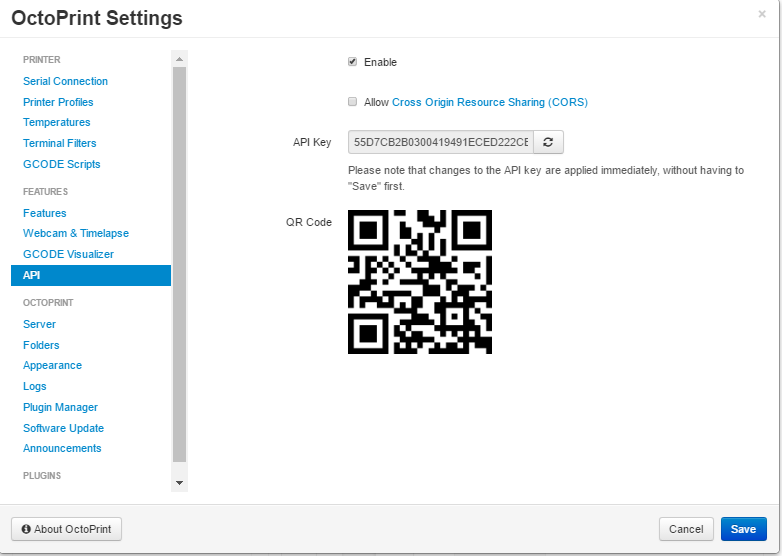Enable Allow CORS checkbox
This screenshot has height=556, width=782.
point(353,102)
